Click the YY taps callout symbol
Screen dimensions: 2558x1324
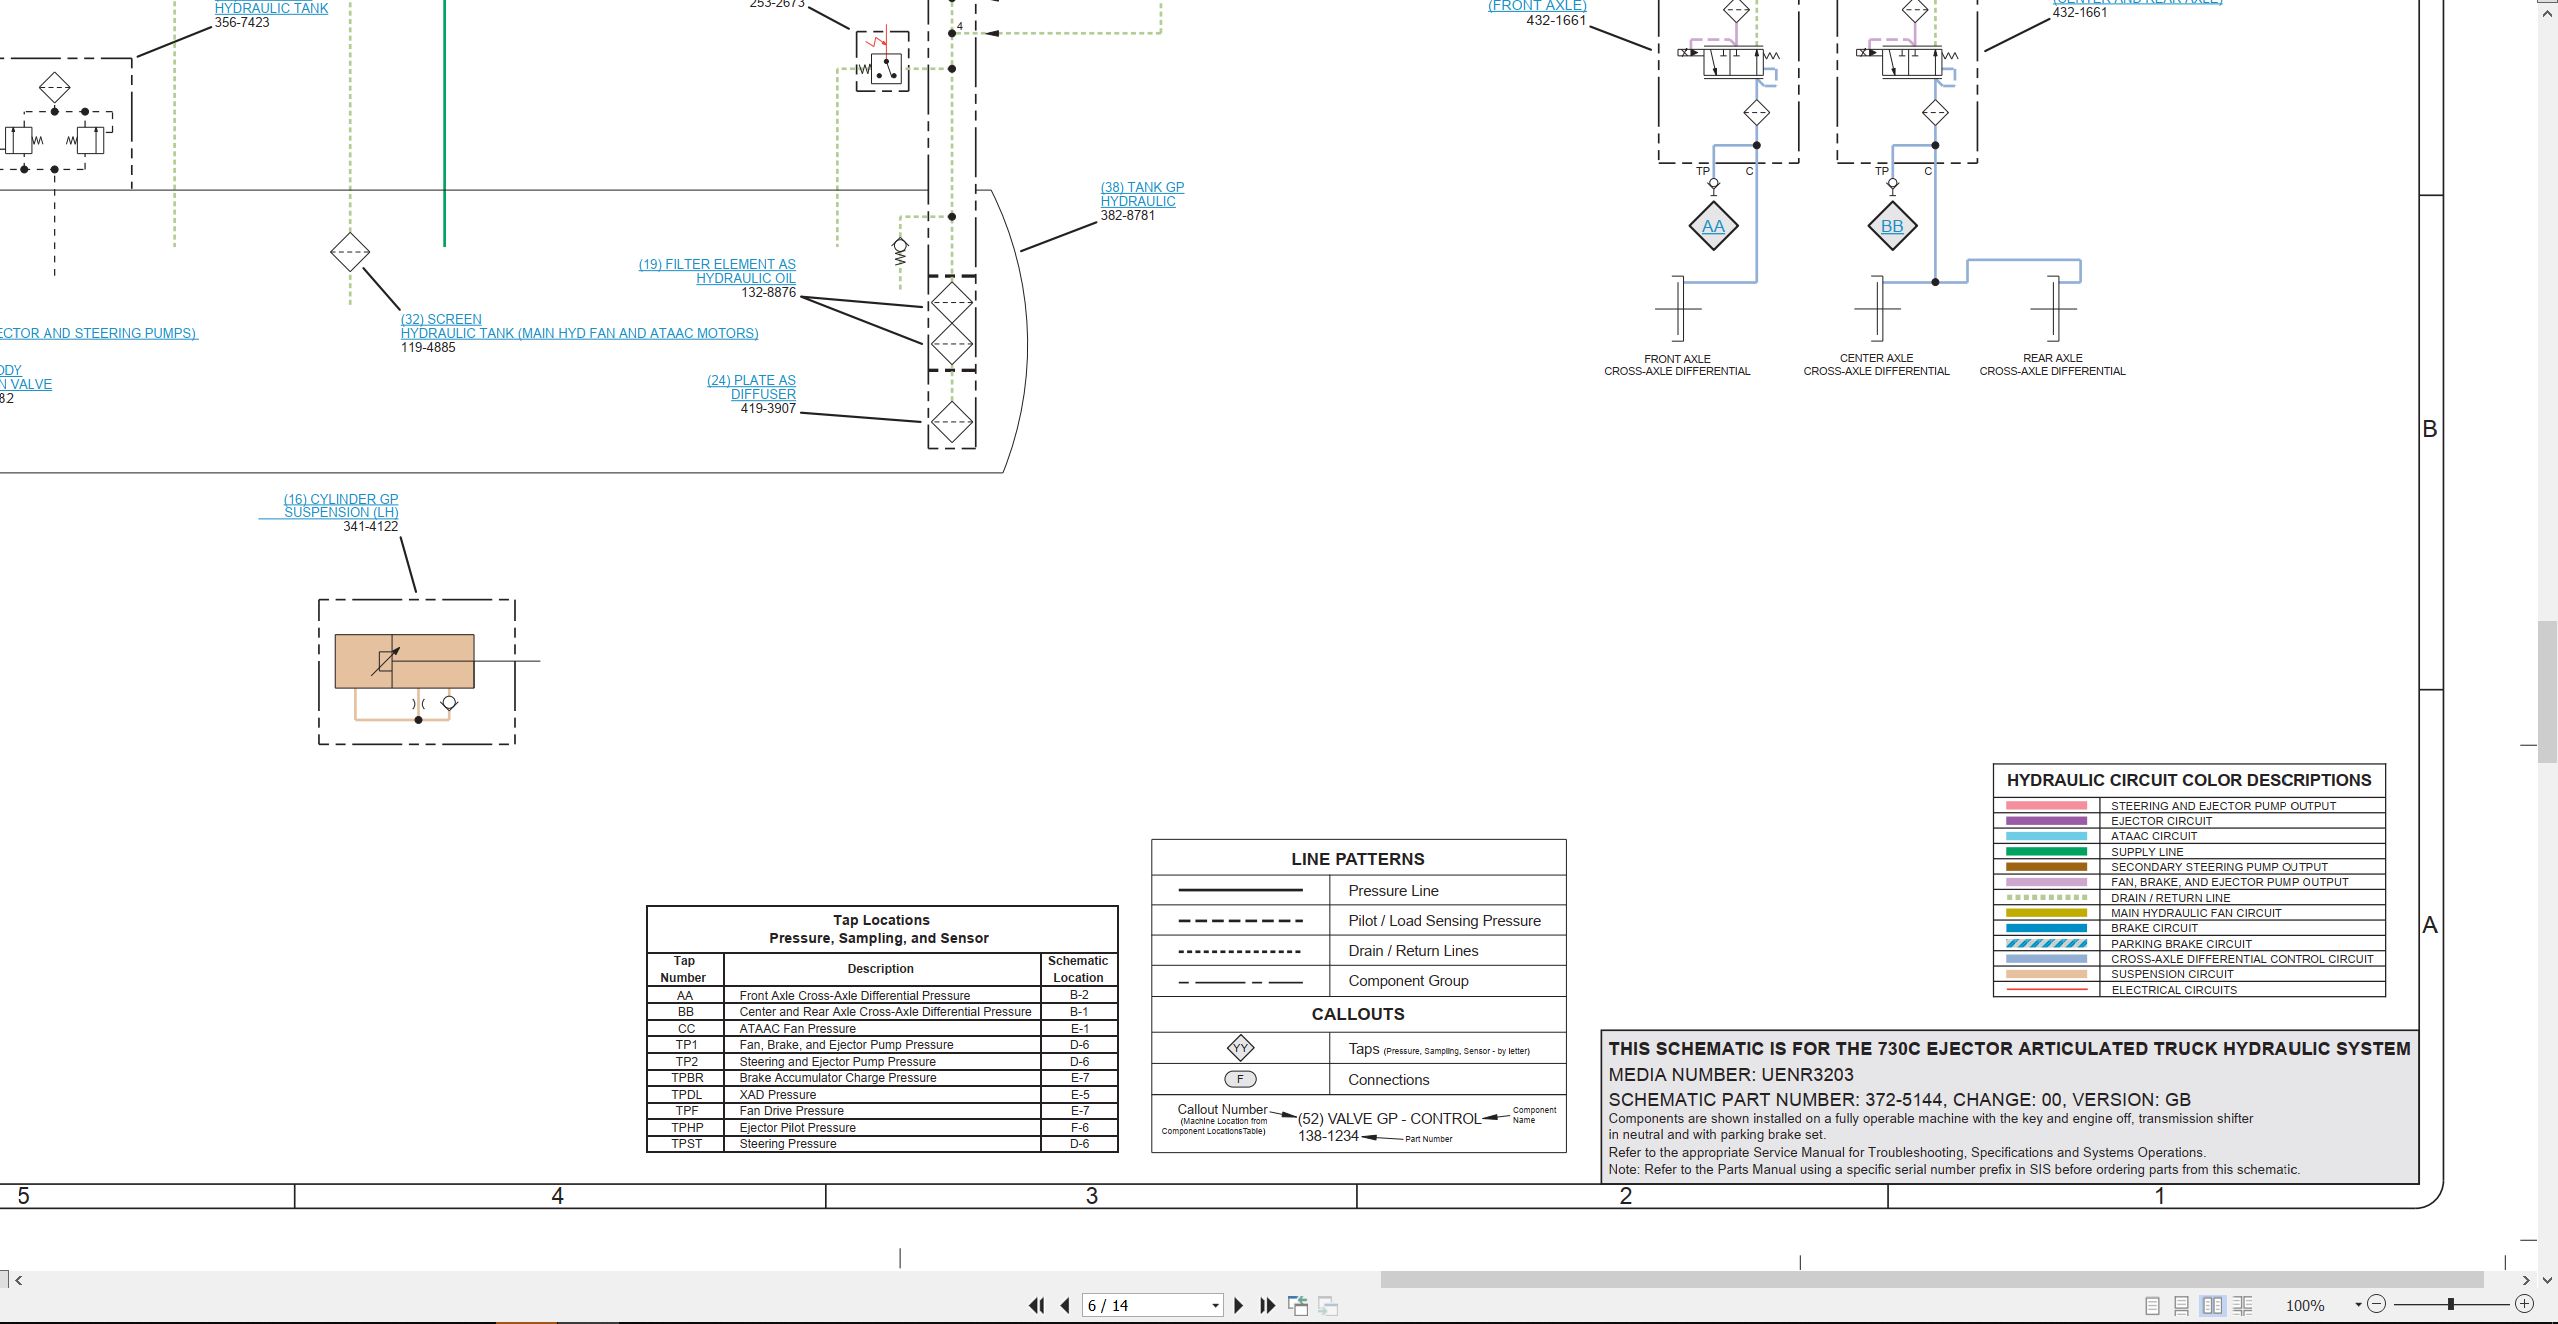[x=1240, y=1048]
